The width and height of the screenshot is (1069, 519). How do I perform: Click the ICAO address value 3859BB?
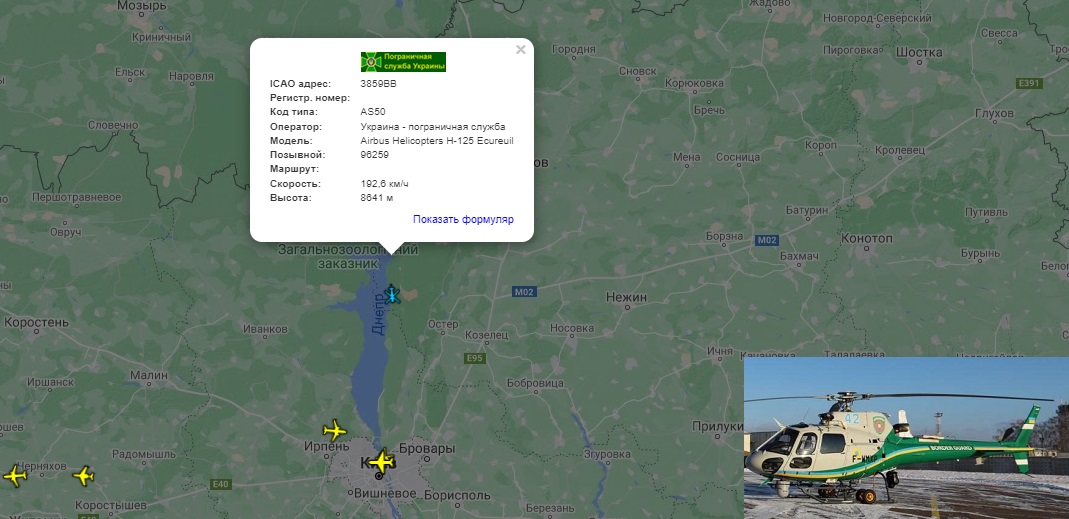coord(378,84)
